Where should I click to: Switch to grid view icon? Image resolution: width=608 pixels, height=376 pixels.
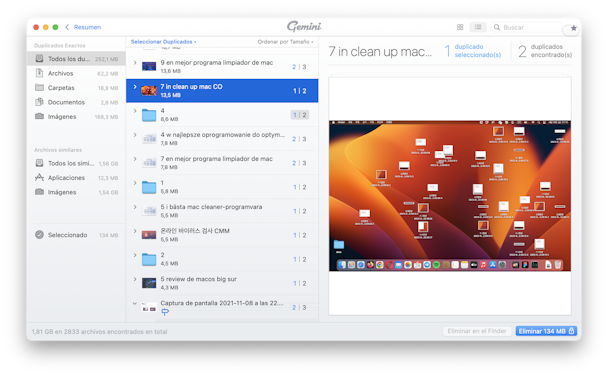(460, 27)
